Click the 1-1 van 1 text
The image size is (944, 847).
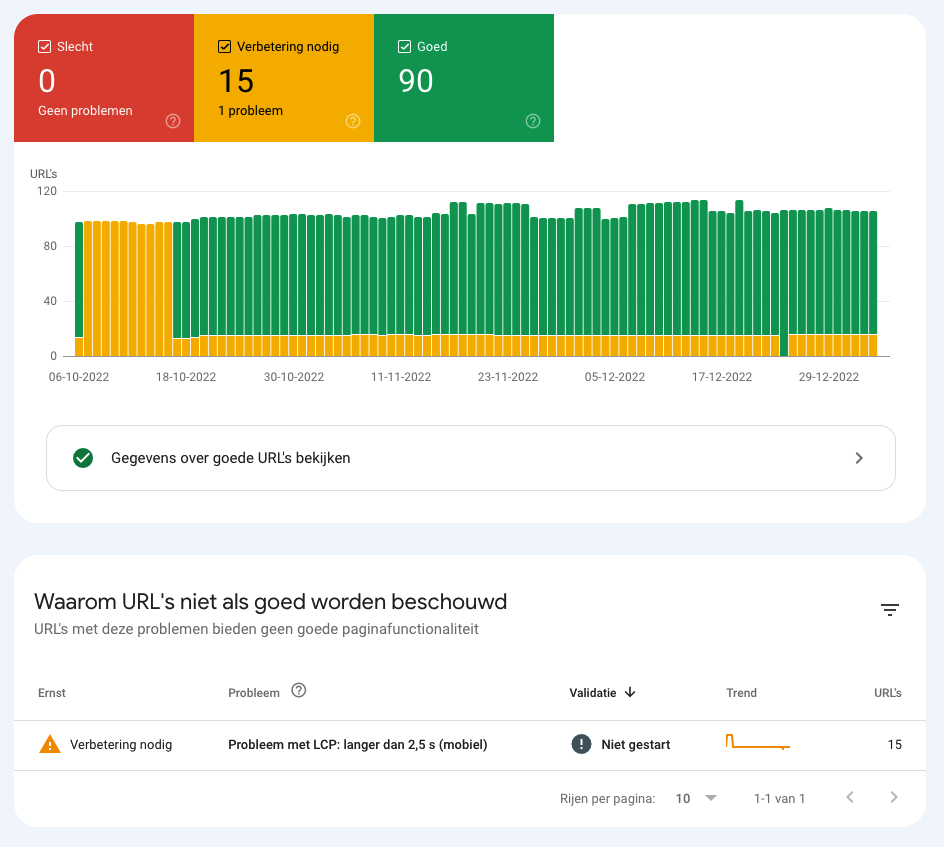pyautogui.click(x=779, y=799)
